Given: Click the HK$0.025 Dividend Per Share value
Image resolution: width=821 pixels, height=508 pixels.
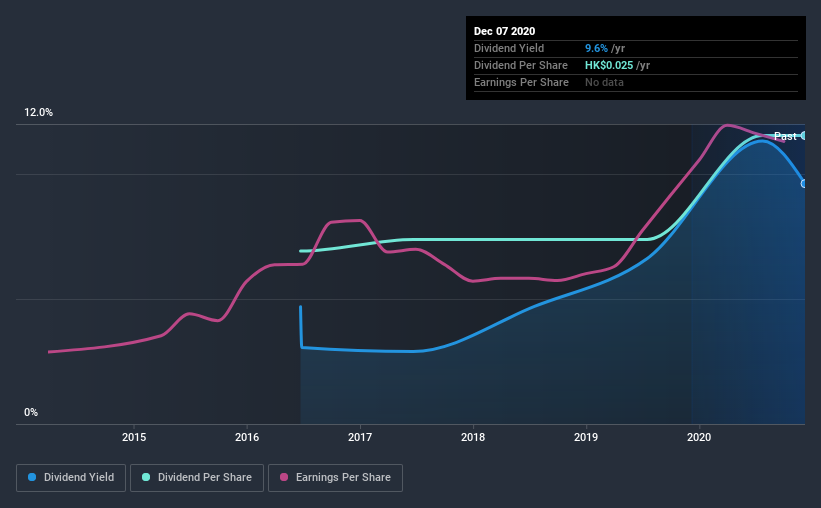Looking at the screenshot, I should [609, 65].
